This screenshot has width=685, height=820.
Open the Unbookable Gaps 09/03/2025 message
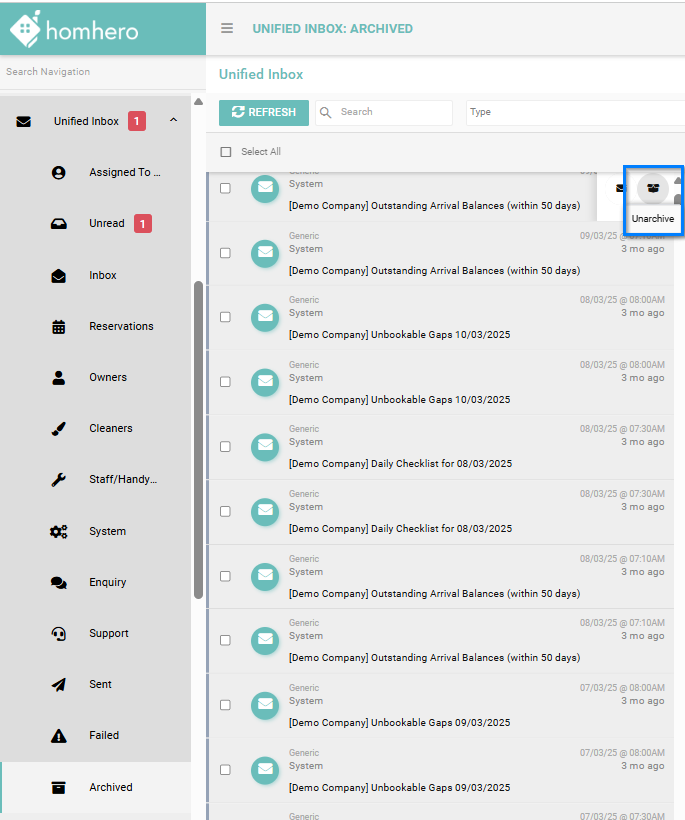click(399, 722)
